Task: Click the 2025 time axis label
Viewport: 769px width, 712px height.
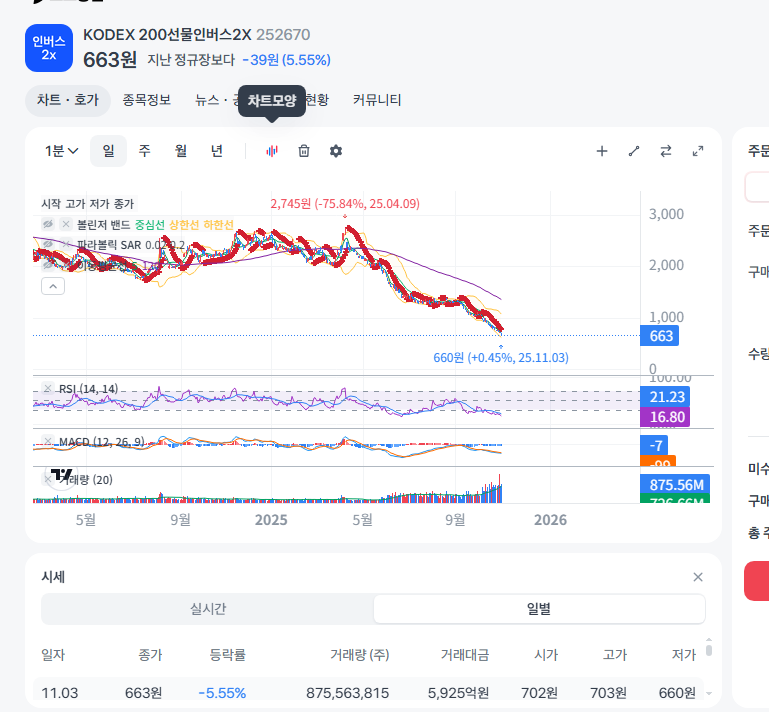Action: click(271, 520)
